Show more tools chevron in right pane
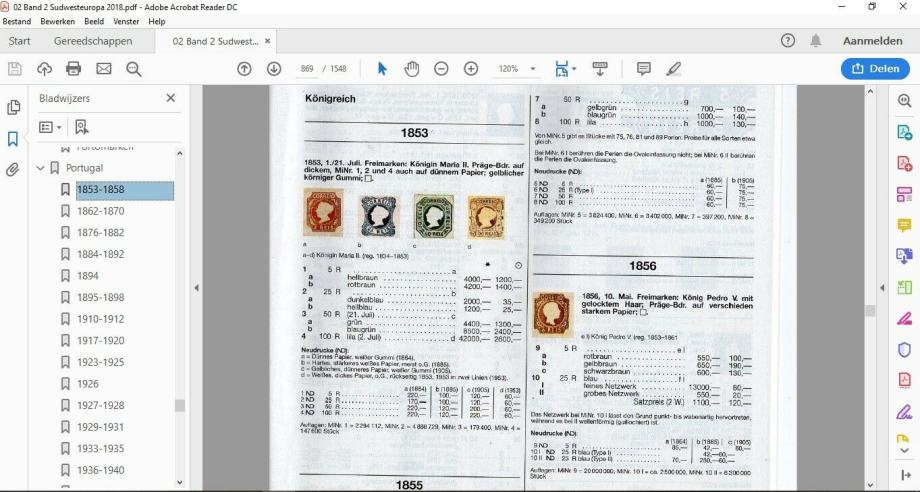The image size is (920, 492). (x=904, y=450)
